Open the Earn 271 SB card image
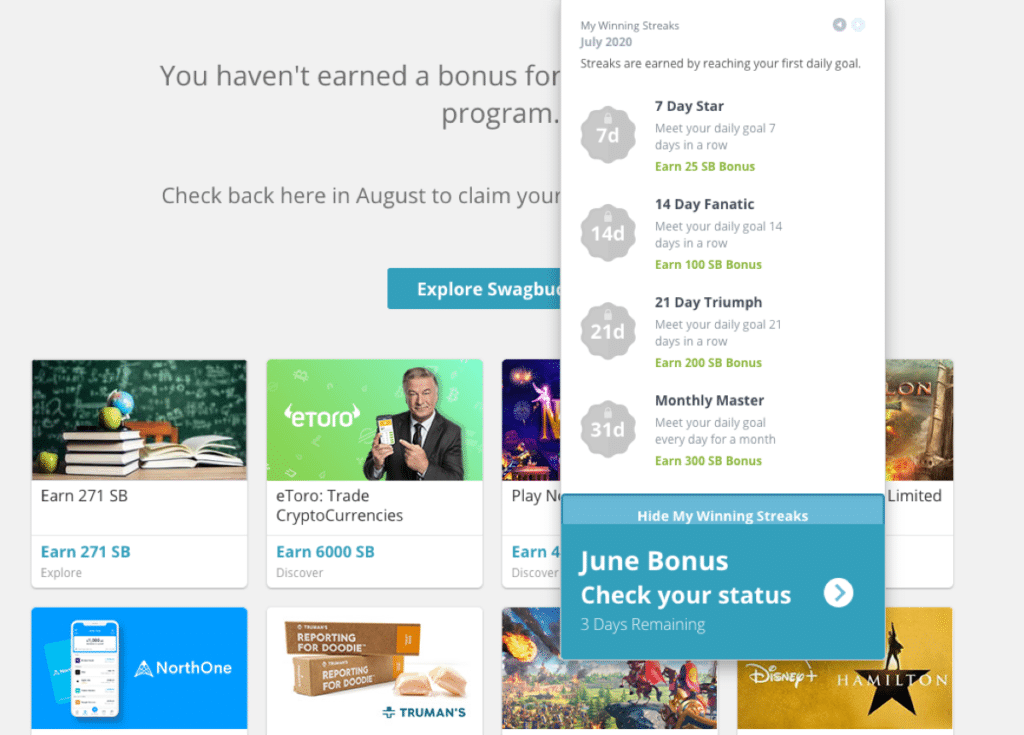Screen dimensions: 1024x735 click(139, 420)
